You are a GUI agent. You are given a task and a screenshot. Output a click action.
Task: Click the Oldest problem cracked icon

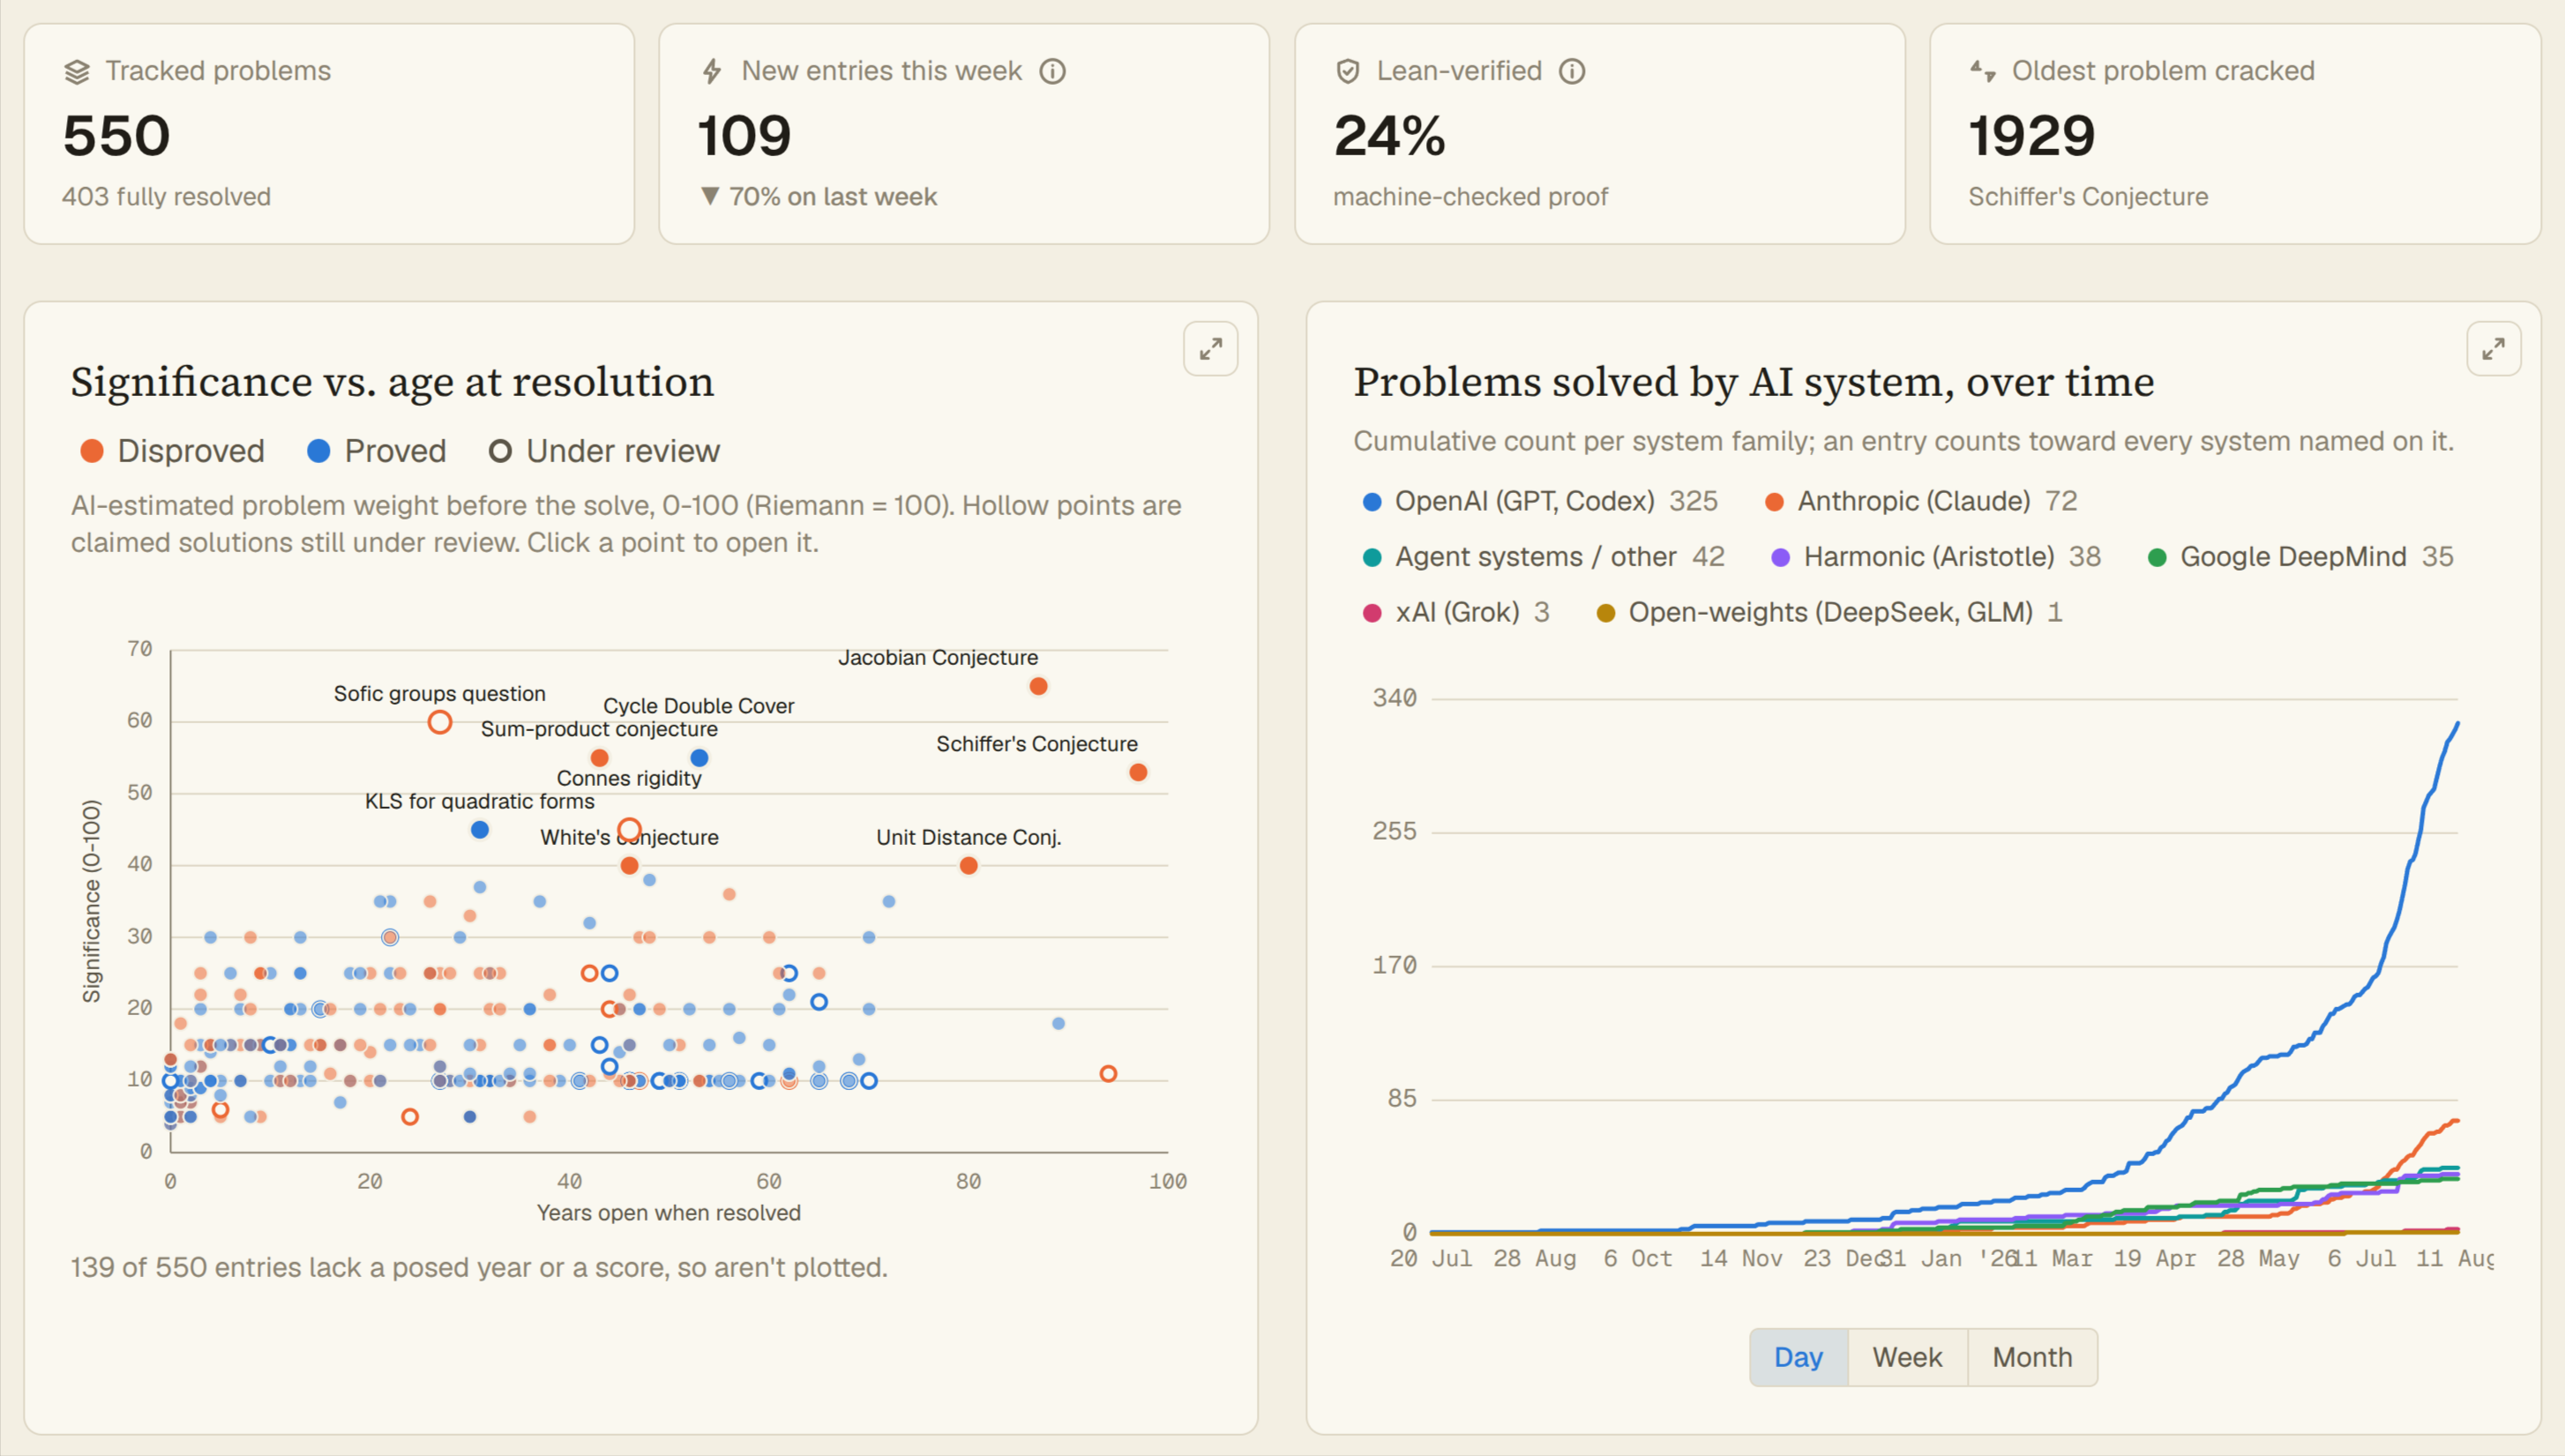[x=1983, y=71]
